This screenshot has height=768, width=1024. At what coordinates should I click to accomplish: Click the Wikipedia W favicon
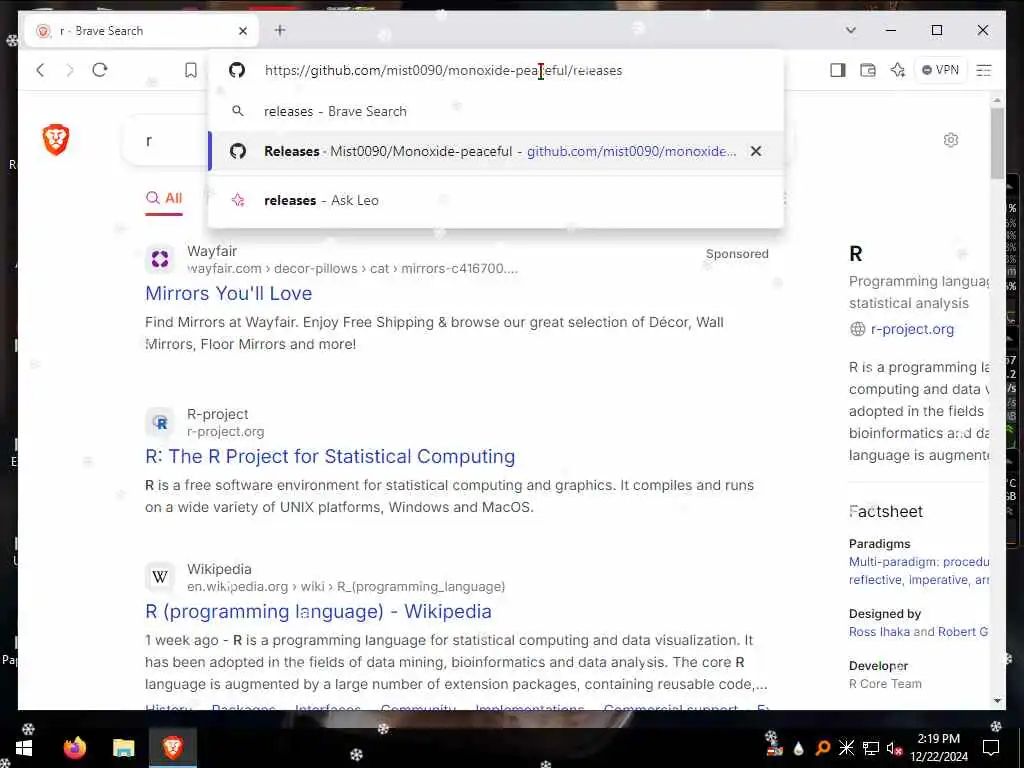pos(160,577)
